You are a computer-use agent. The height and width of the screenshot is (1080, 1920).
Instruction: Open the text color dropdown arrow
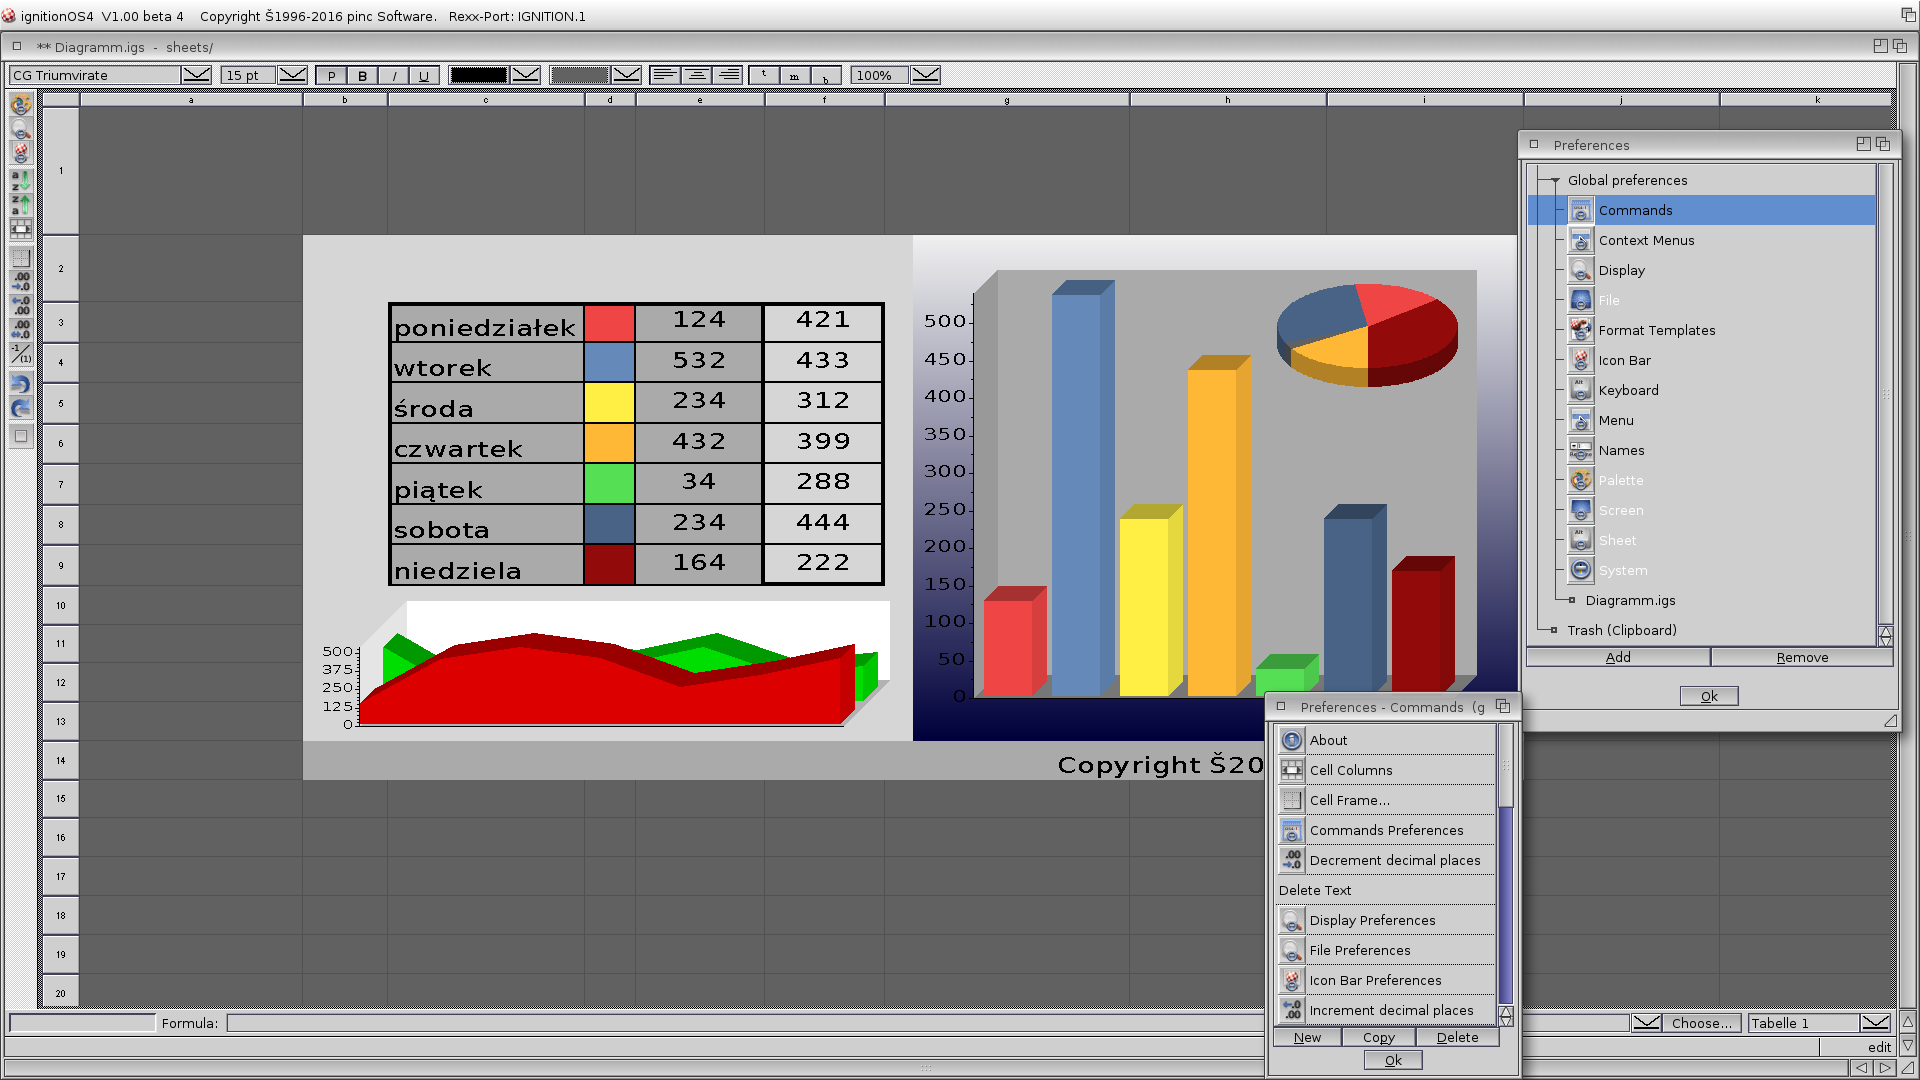[526, 75]
